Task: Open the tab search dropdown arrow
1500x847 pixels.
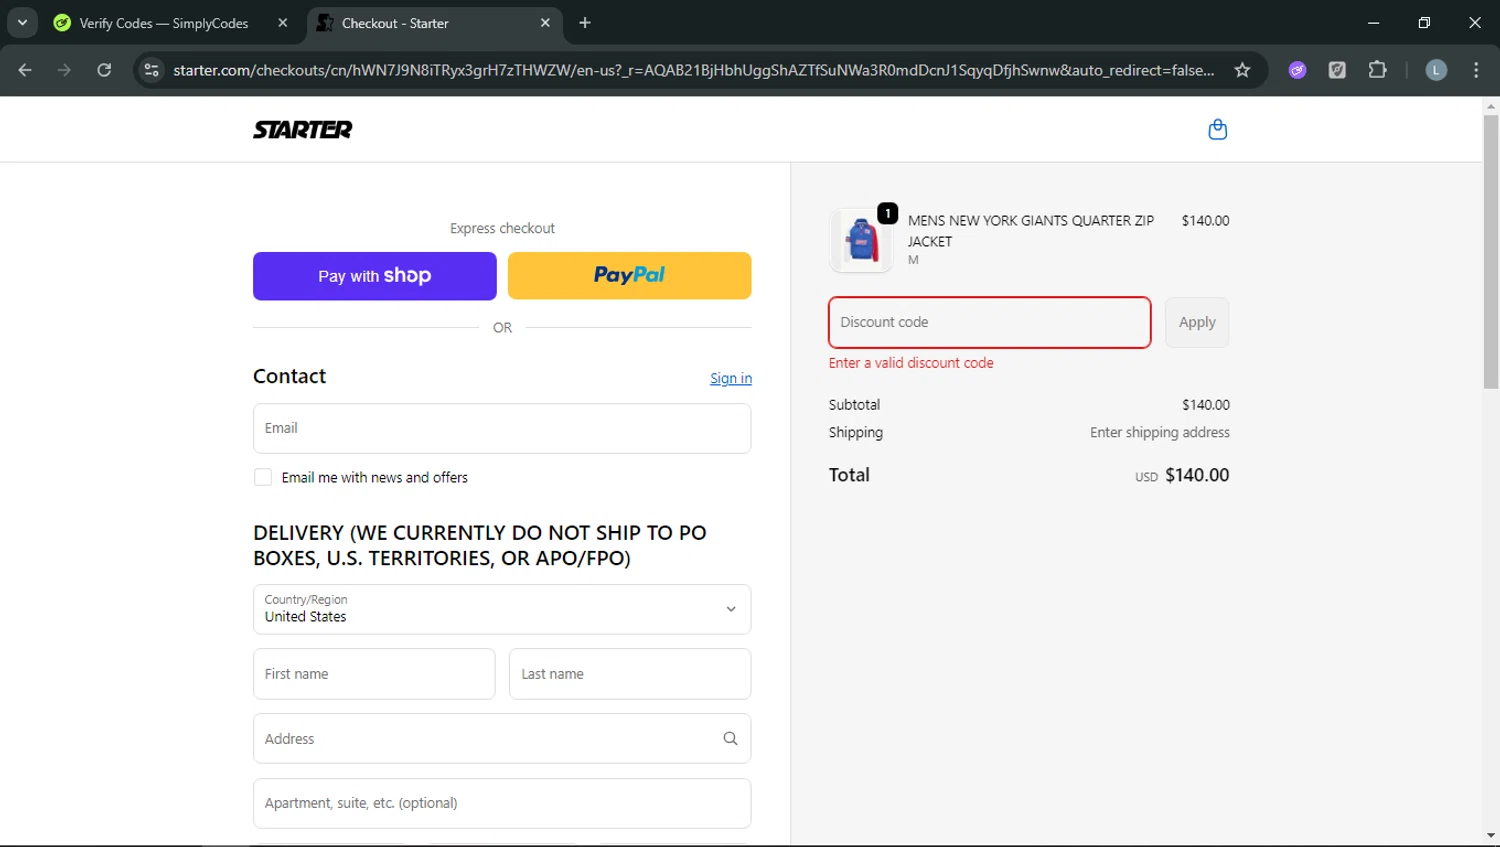Action: click(22, 22)
